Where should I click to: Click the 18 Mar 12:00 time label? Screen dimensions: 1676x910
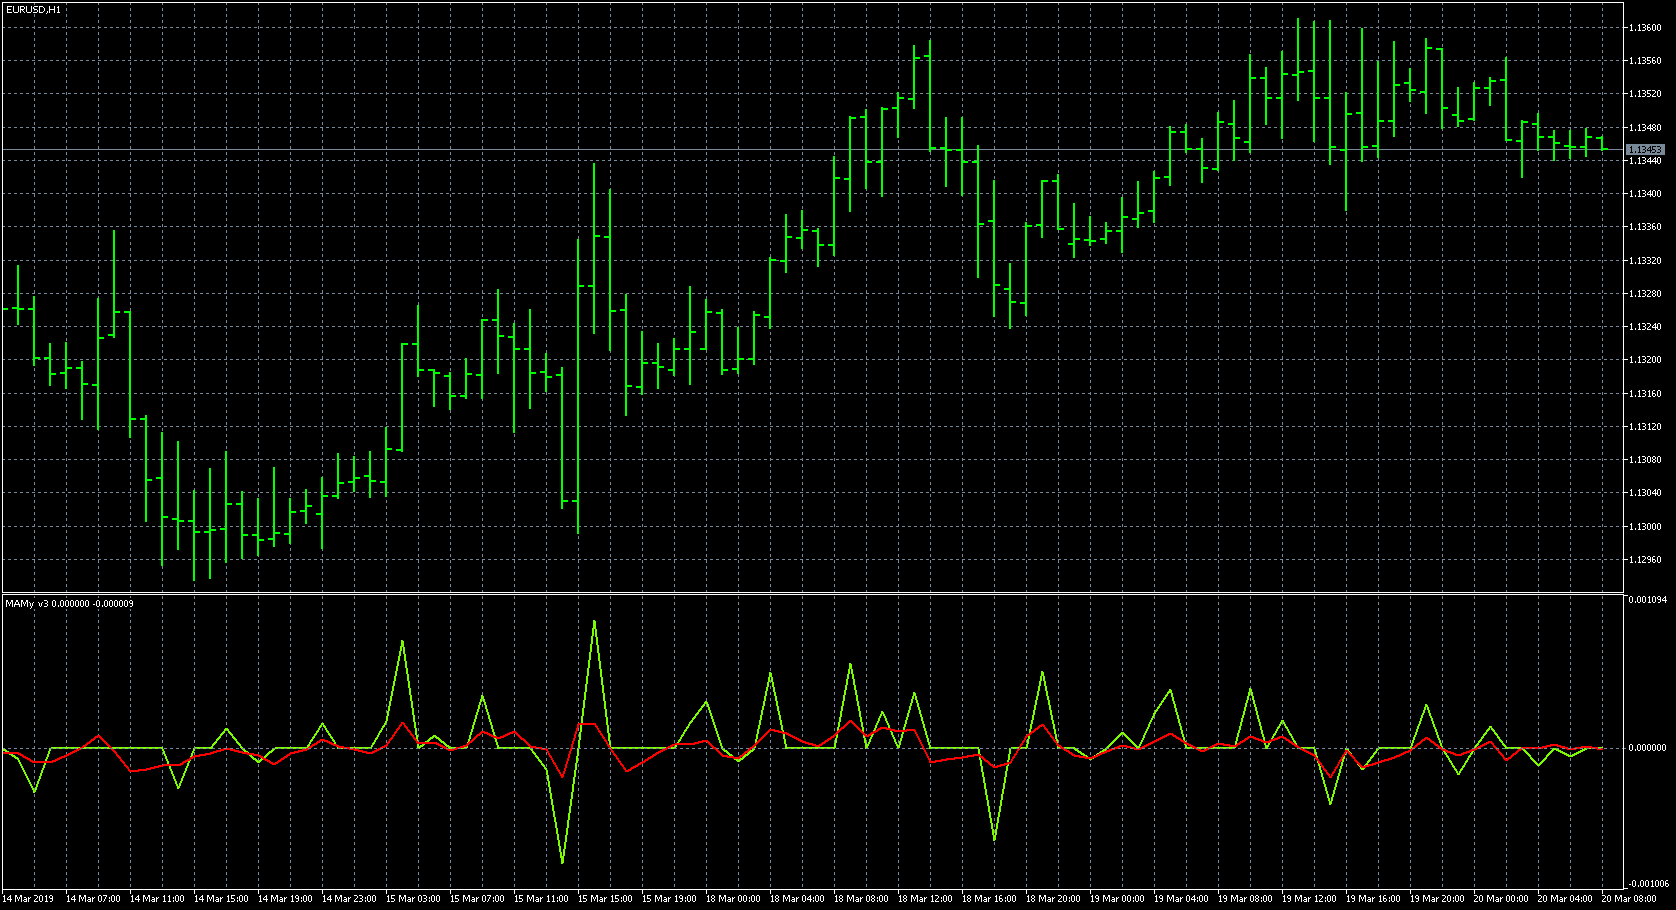[925, 899]
